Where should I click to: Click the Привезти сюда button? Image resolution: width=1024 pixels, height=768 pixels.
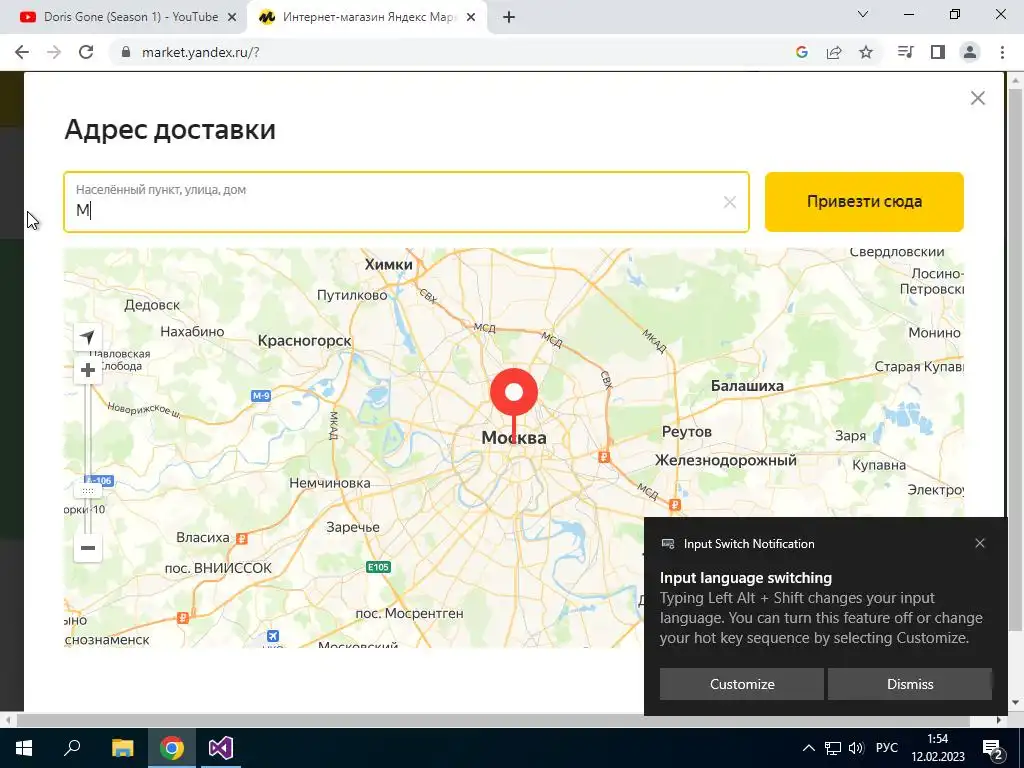point(864,202)
